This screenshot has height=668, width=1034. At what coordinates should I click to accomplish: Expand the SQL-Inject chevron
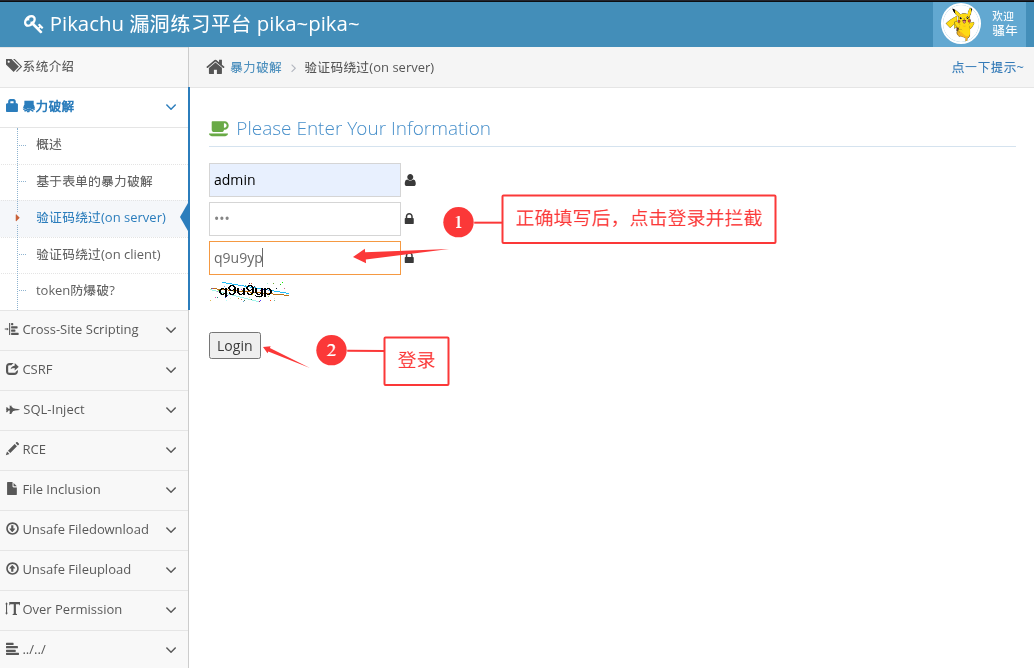[x=171, y=410]
